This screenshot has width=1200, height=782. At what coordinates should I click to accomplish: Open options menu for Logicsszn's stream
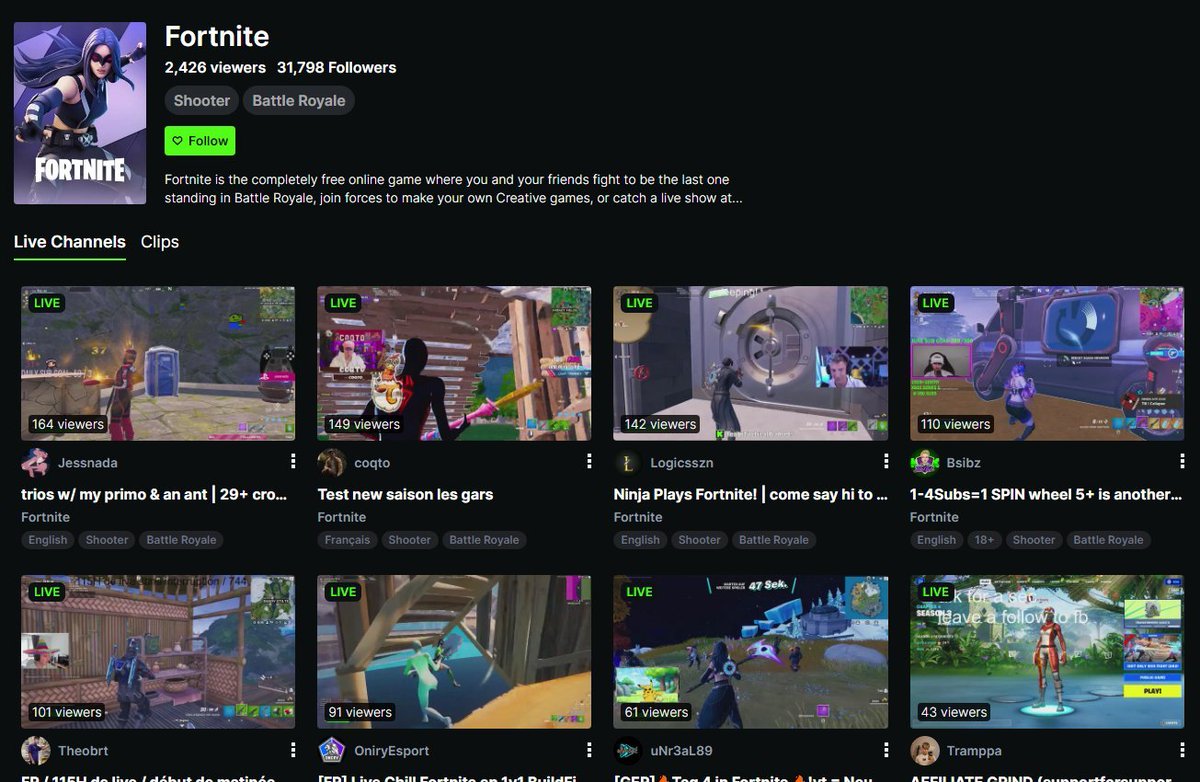point(886,461)
